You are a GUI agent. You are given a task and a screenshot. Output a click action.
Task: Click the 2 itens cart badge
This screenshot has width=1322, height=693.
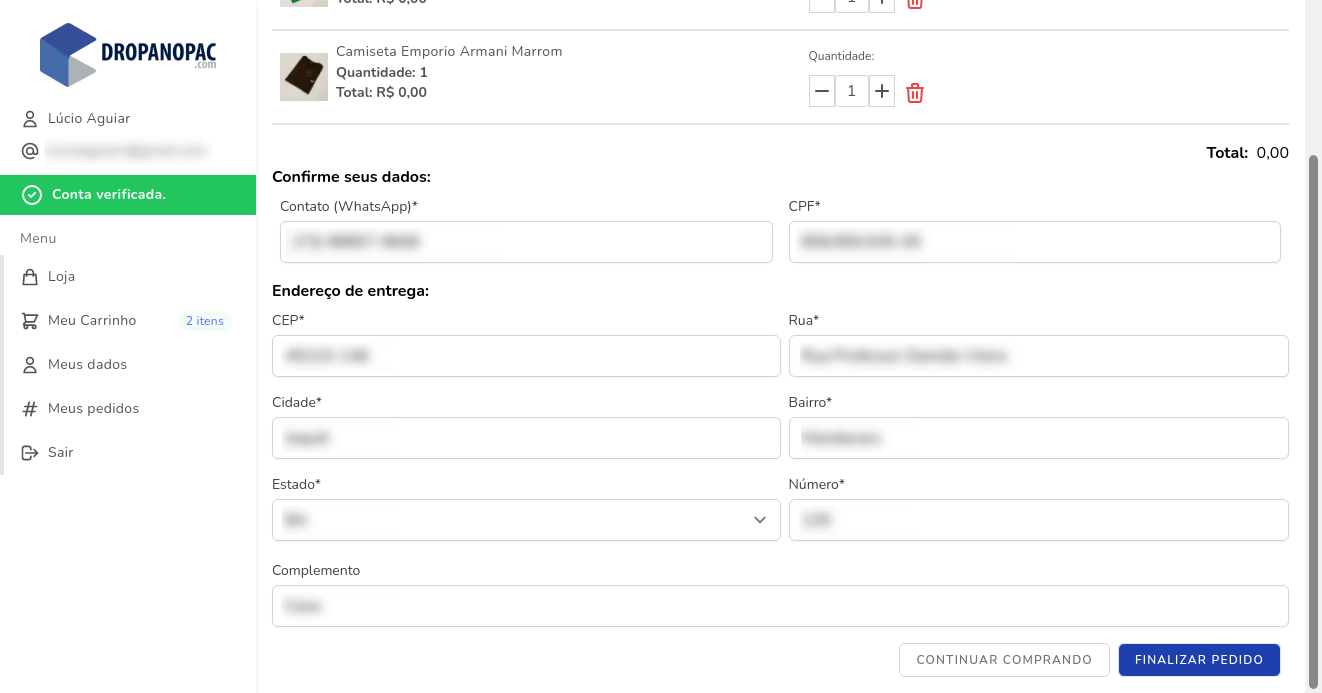click(204, 321)
